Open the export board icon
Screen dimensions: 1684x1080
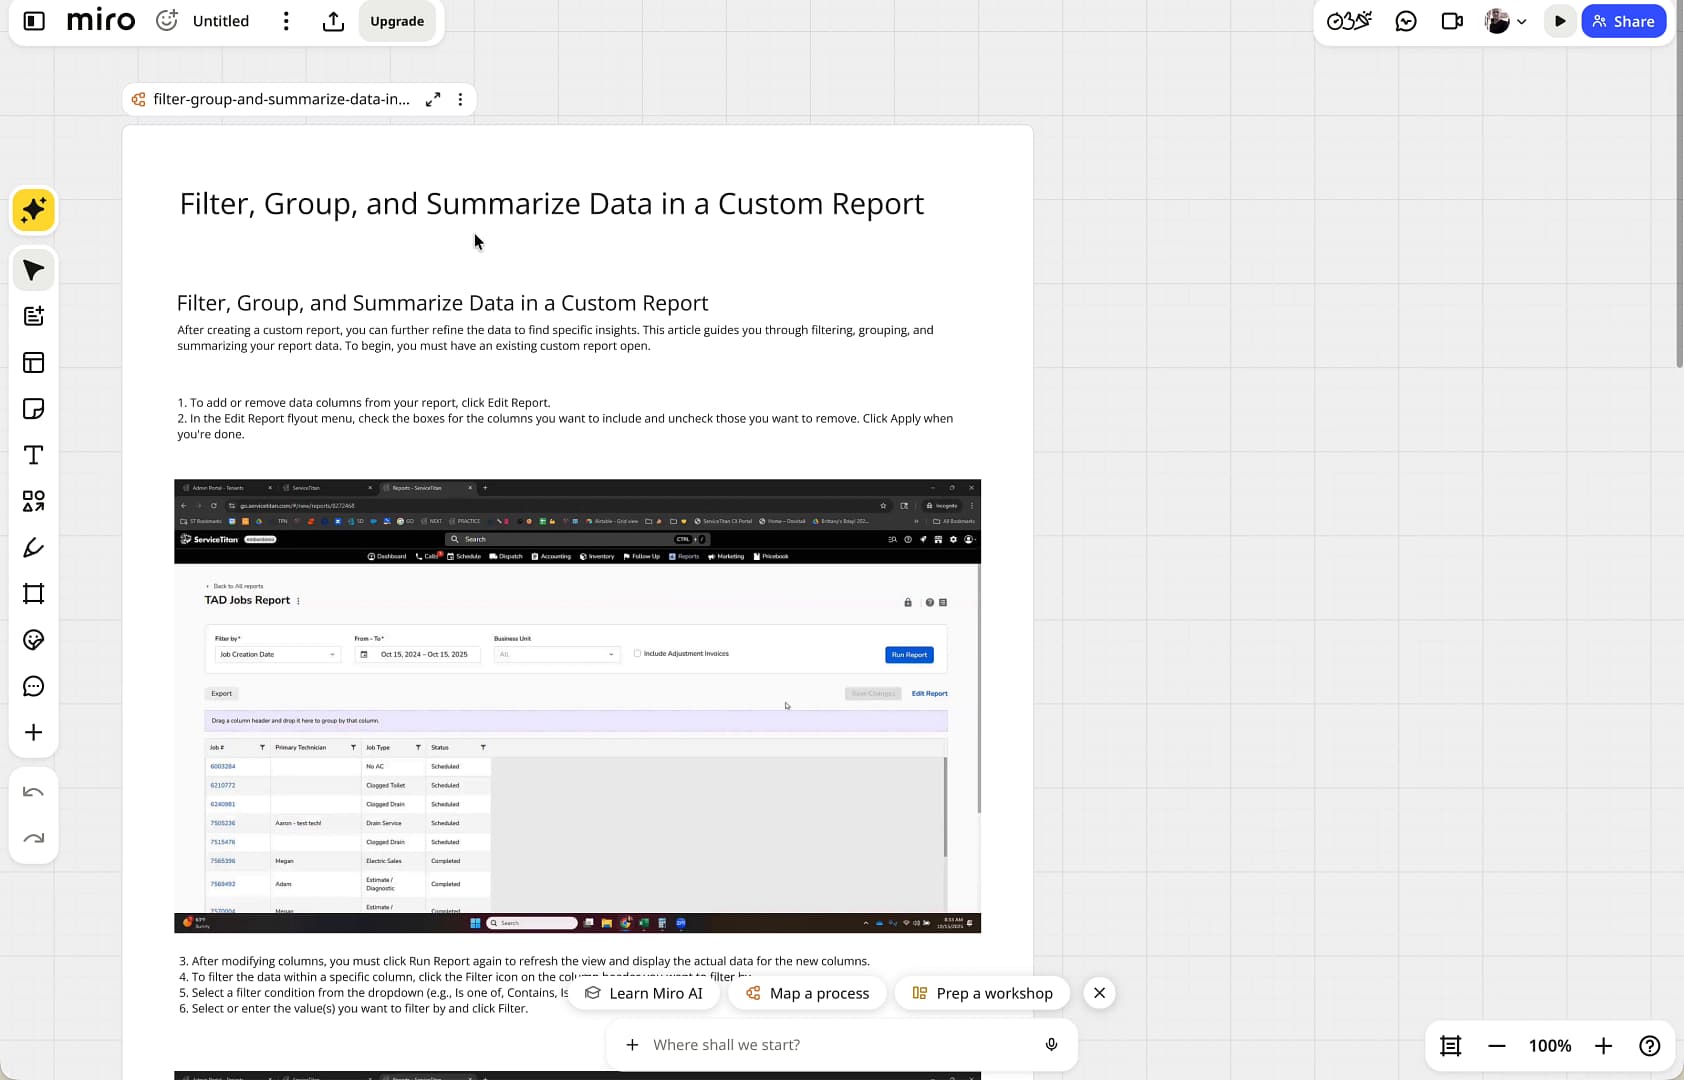click(x=334, y=21)
